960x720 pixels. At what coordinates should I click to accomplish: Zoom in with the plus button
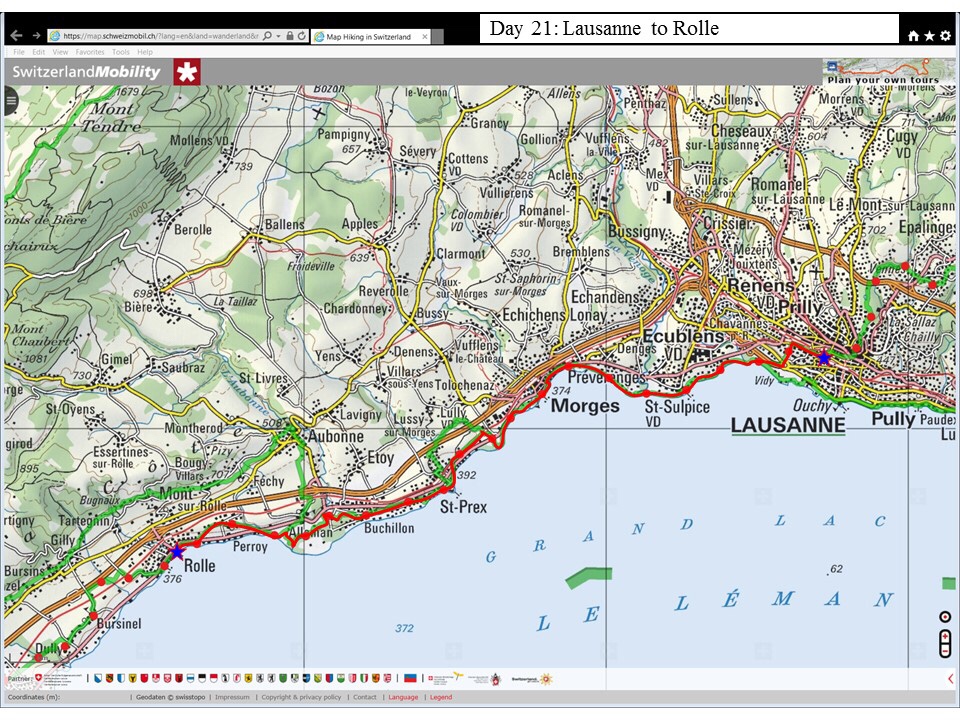coord(945,636)
